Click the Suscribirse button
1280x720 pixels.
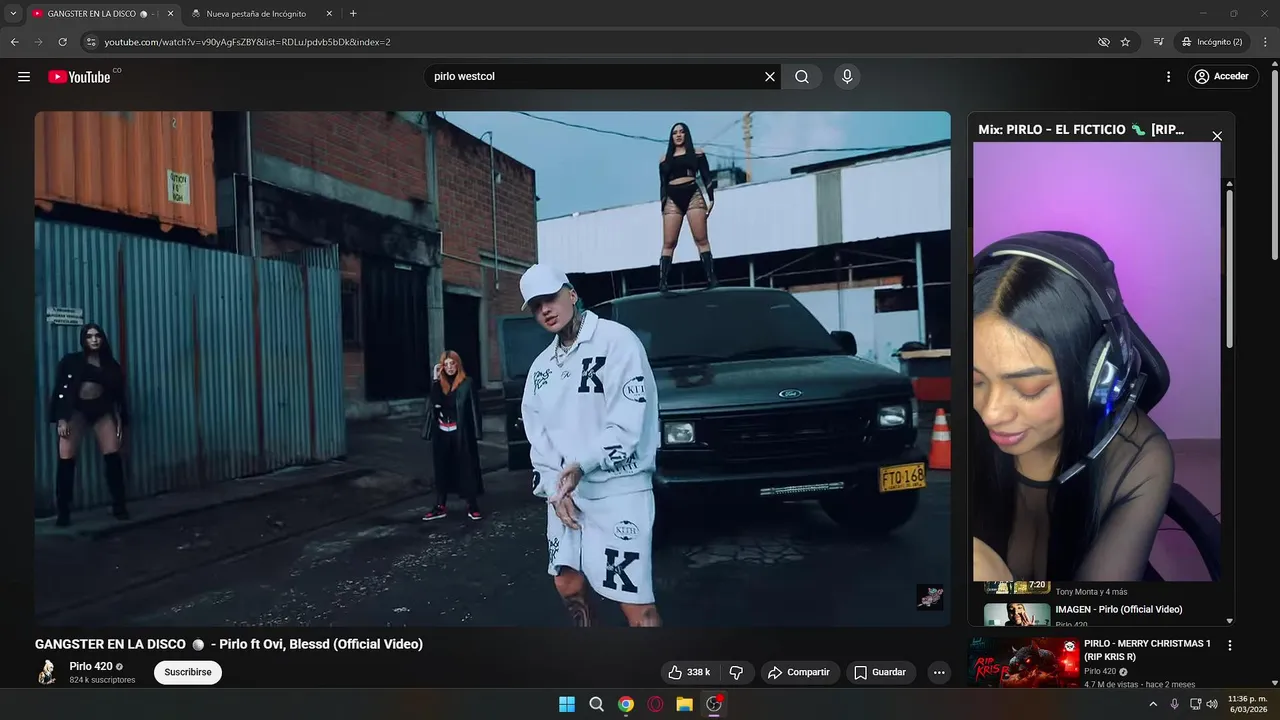coord(188,672)
